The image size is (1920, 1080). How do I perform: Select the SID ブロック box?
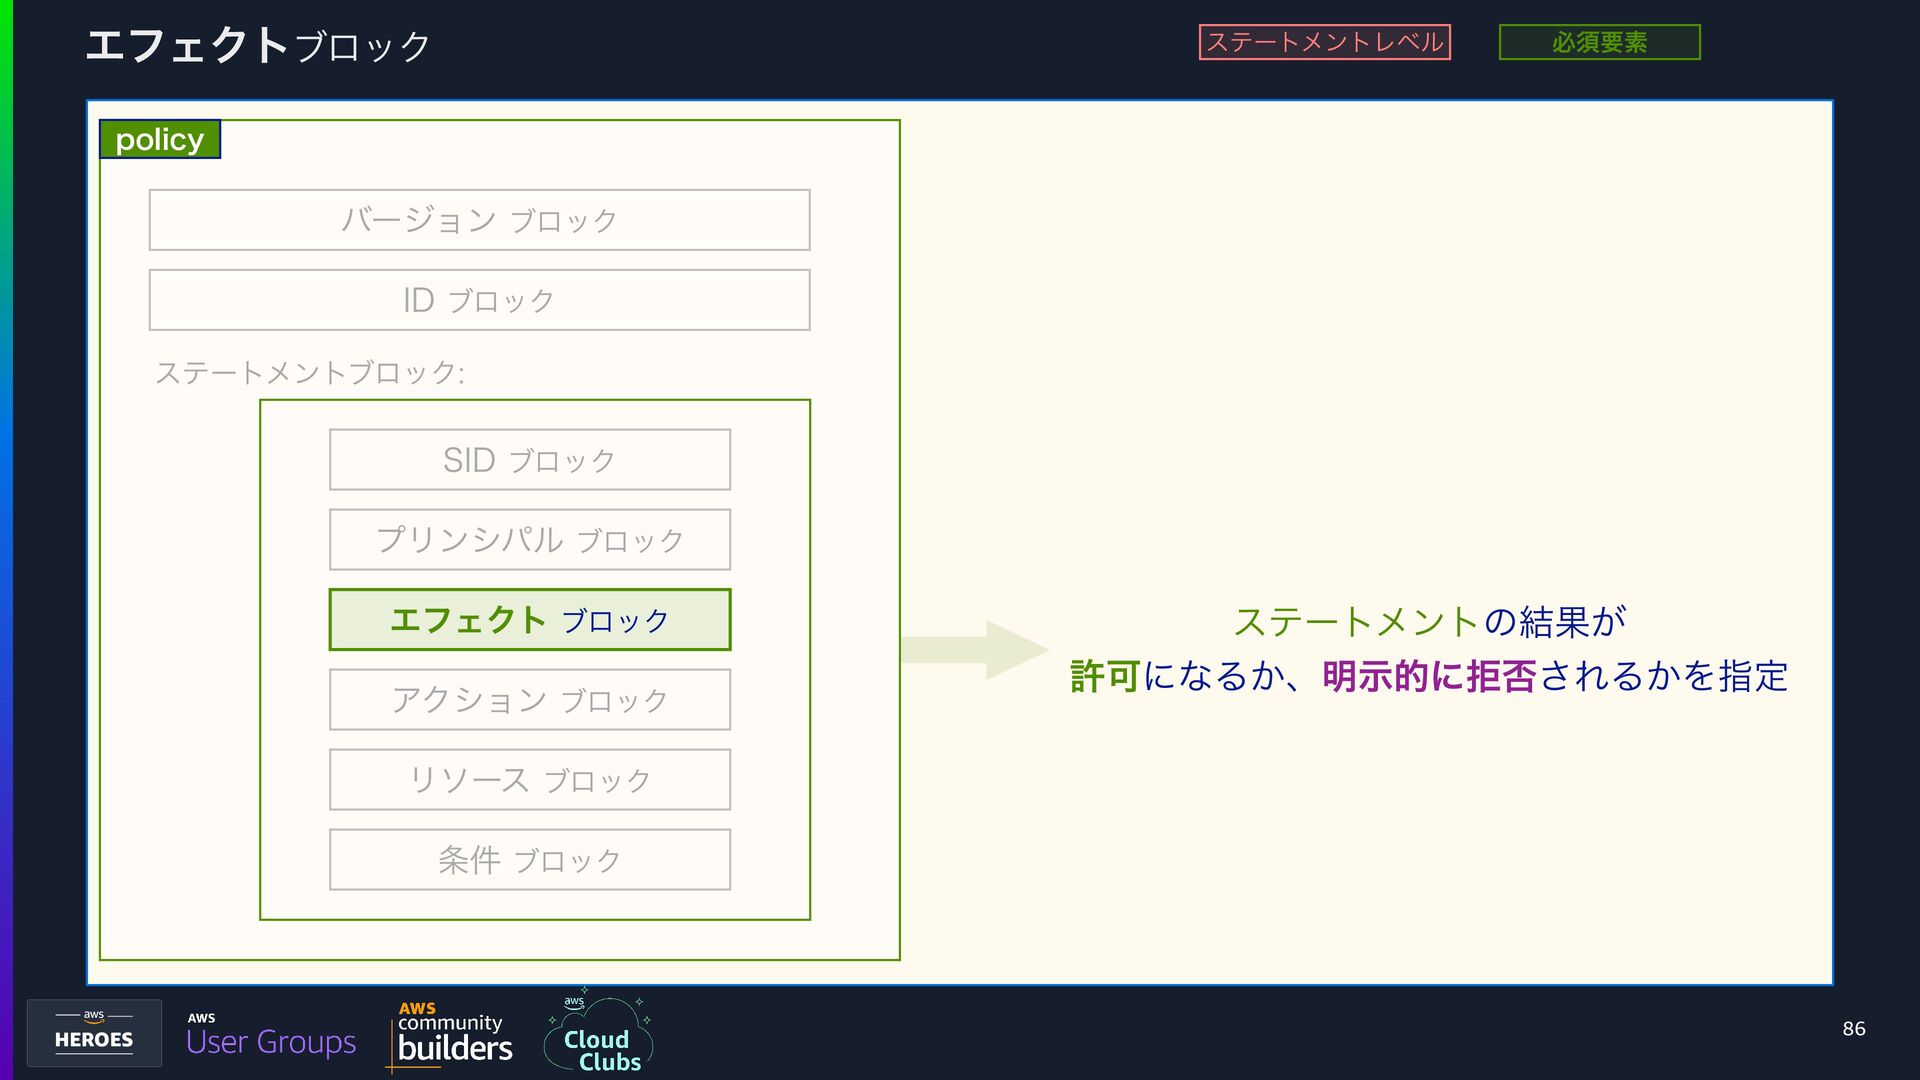530,460
